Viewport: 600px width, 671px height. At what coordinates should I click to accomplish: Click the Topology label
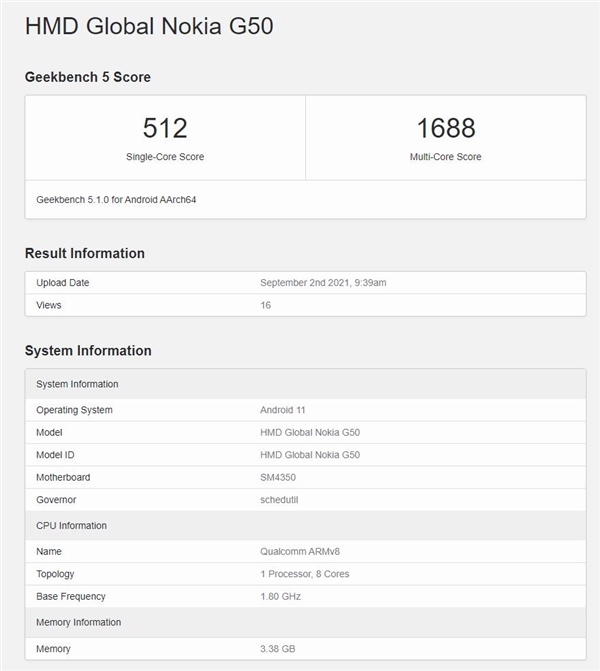click(55, 574)
